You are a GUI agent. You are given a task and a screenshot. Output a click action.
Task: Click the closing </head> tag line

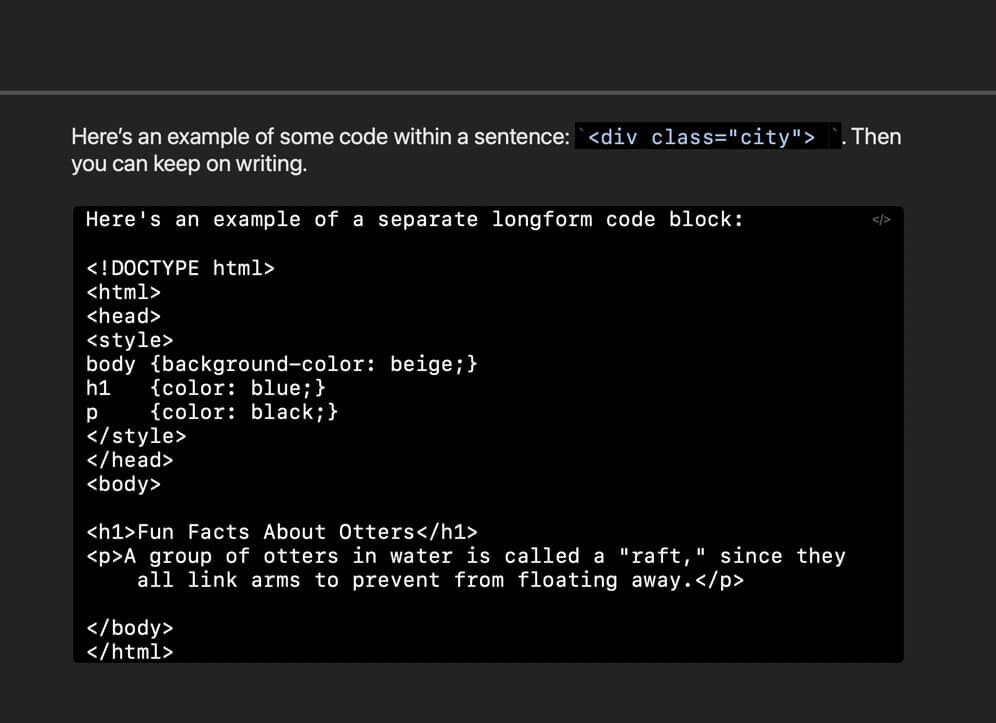pyautogui.click(x=130, y=460)
